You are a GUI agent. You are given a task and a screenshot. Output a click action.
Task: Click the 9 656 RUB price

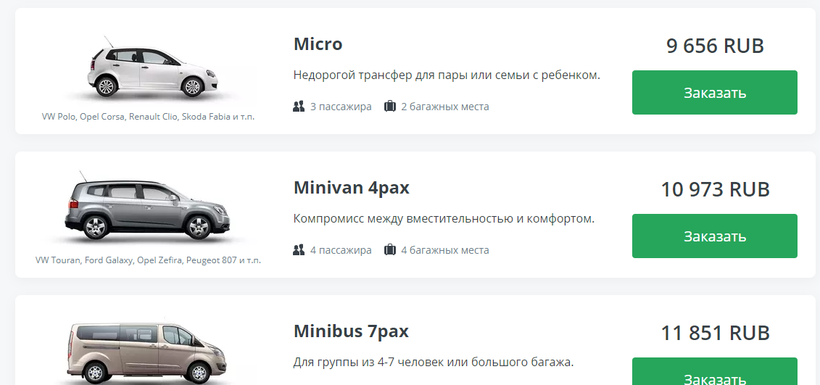715,46
